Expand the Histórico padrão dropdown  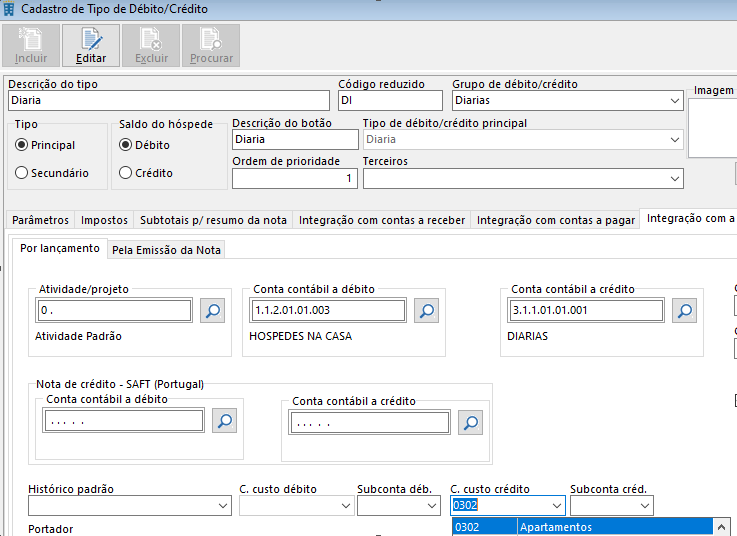(221, 507)
